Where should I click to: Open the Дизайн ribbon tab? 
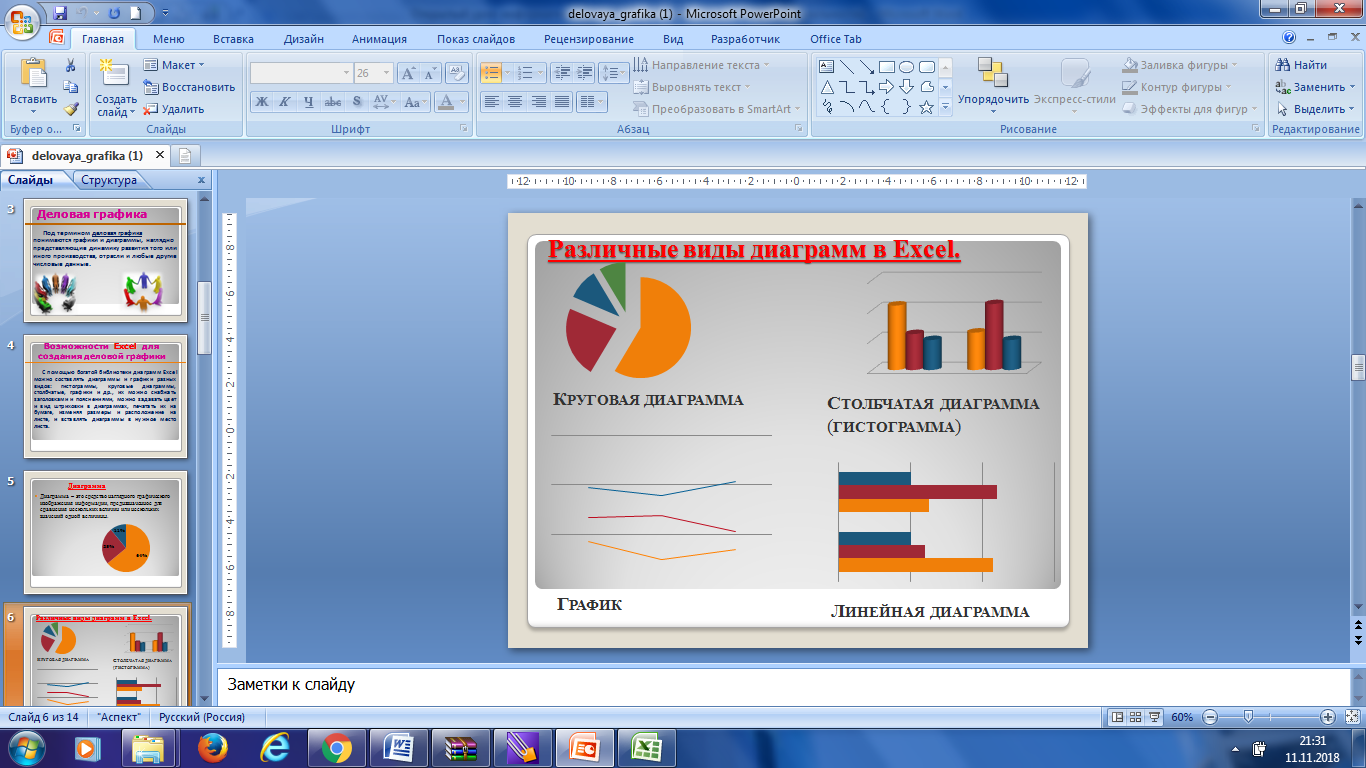pyautogui.click(x=304, y=39)
